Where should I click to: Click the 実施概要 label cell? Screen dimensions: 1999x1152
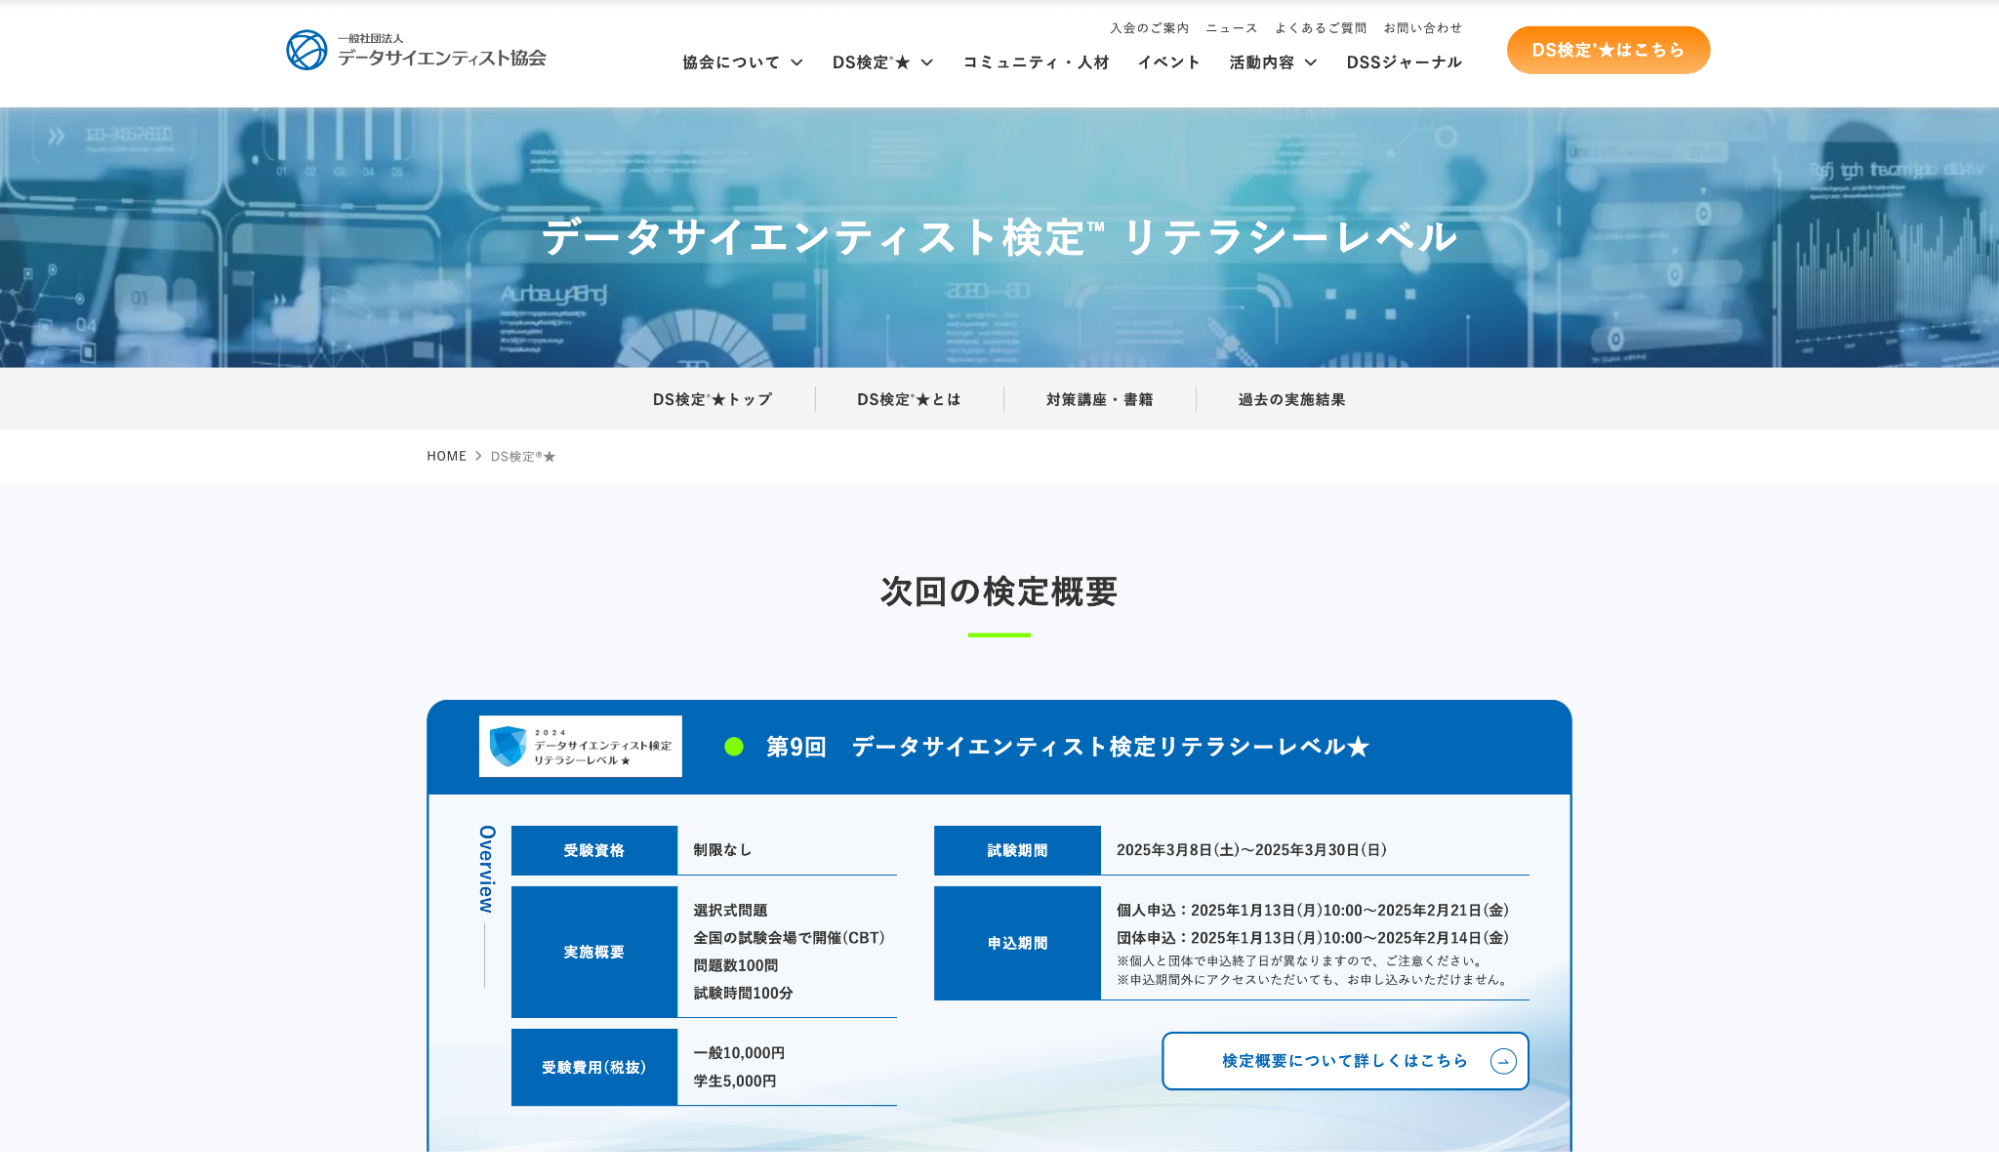coord(594,952)
